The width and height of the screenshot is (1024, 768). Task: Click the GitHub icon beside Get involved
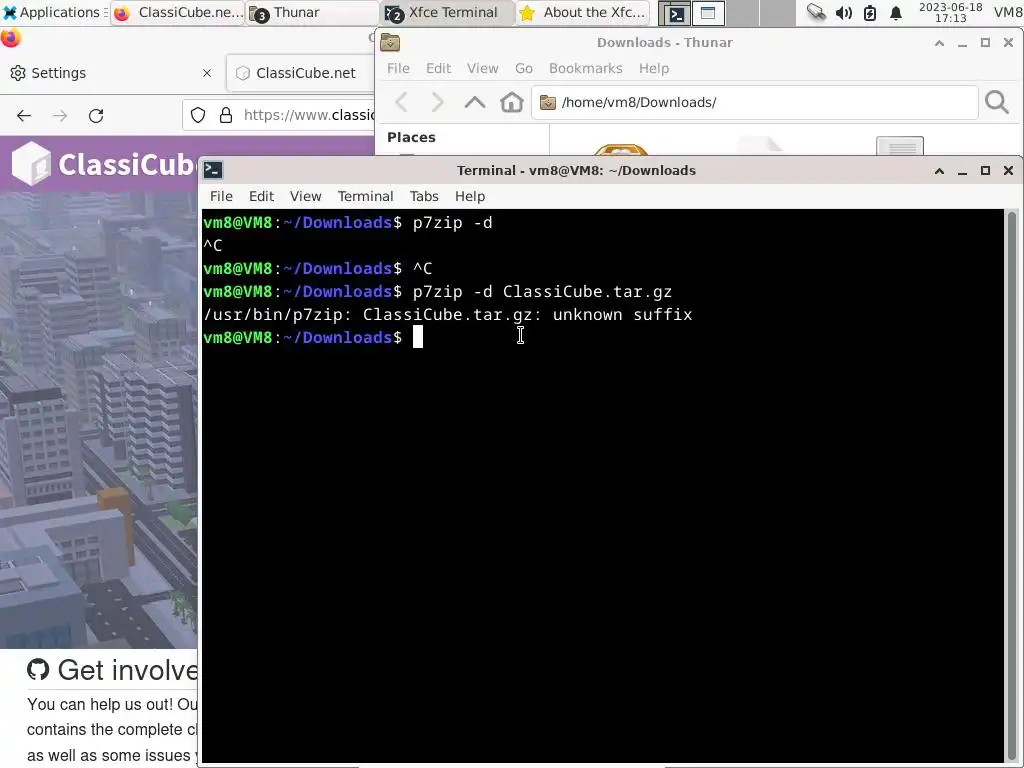(x=38, y=669)
